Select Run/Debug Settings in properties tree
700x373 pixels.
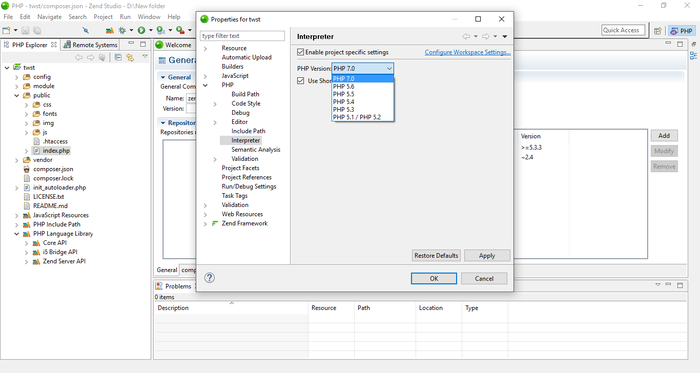tap(249, 186)
